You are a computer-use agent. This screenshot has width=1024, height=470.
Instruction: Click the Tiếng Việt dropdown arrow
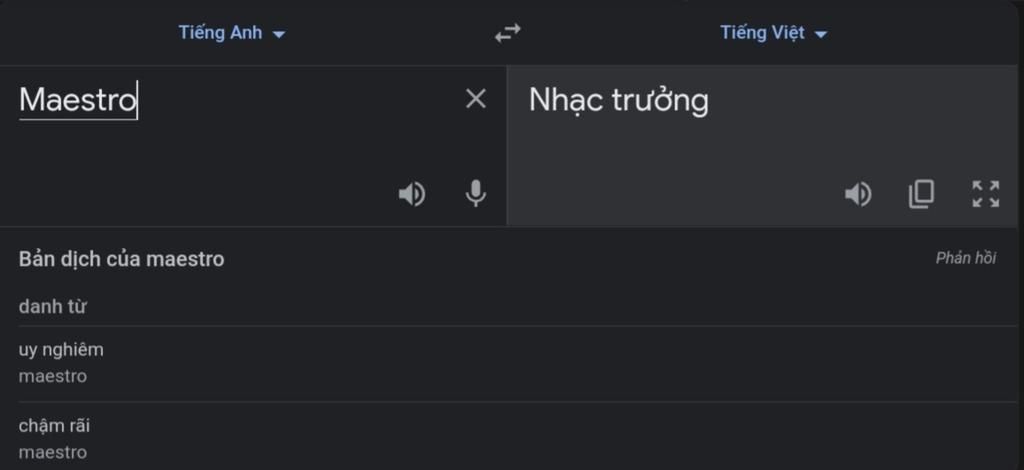821,34
